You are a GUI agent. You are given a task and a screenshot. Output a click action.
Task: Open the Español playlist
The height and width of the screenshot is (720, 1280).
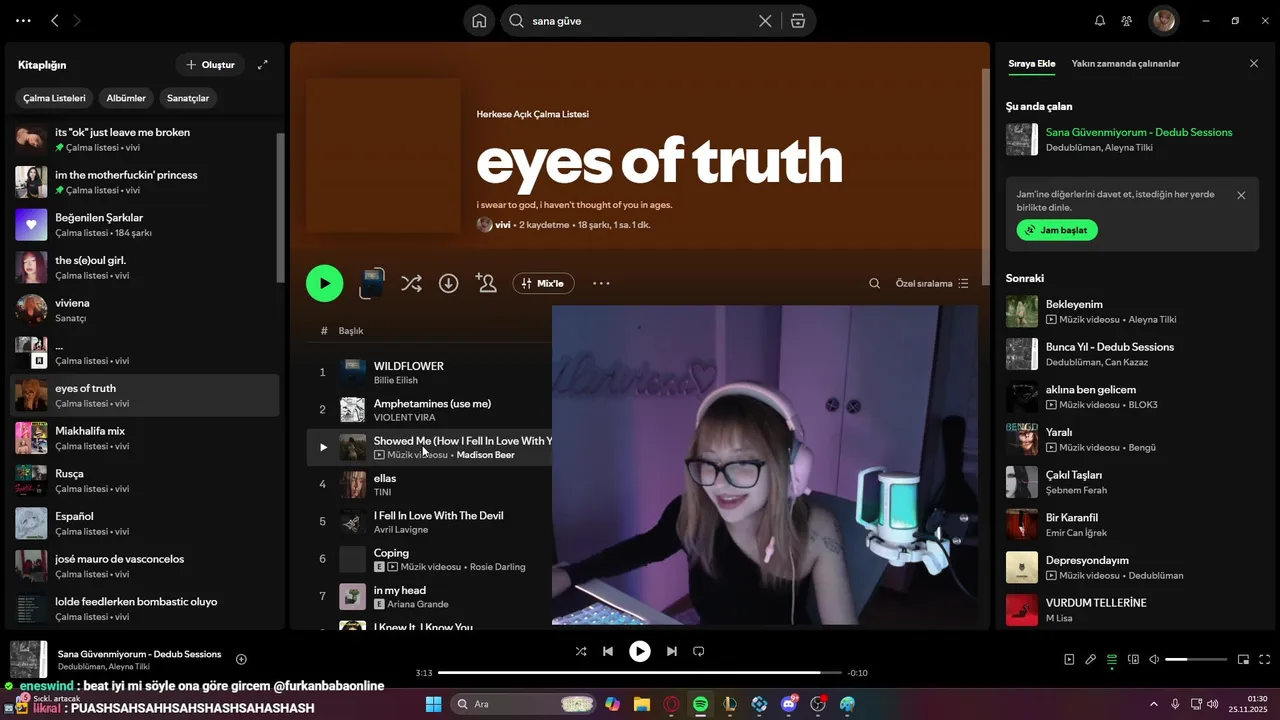[145, 524]
